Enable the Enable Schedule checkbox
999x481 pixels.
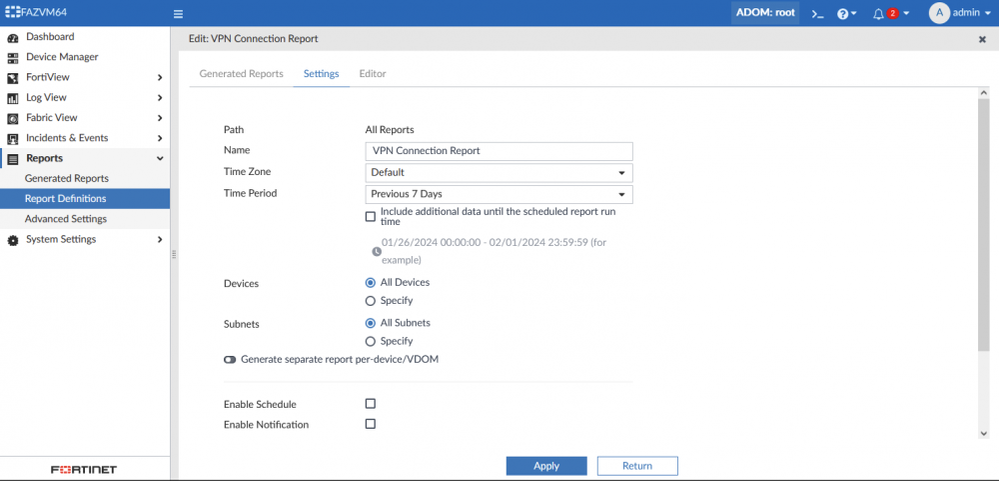(370, 404)
